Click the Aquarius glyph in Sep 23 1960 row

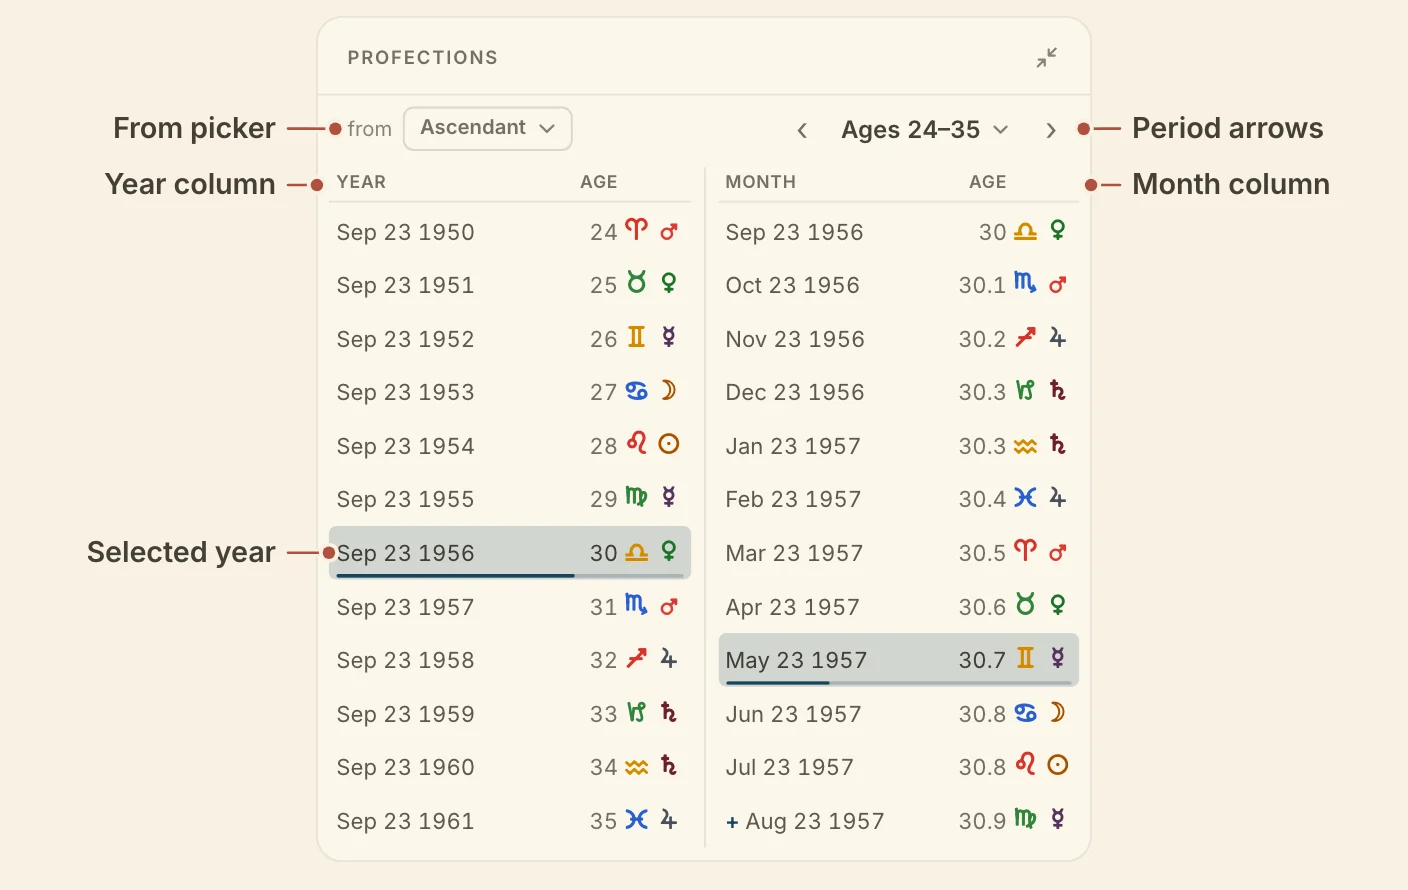pos(636,767)
